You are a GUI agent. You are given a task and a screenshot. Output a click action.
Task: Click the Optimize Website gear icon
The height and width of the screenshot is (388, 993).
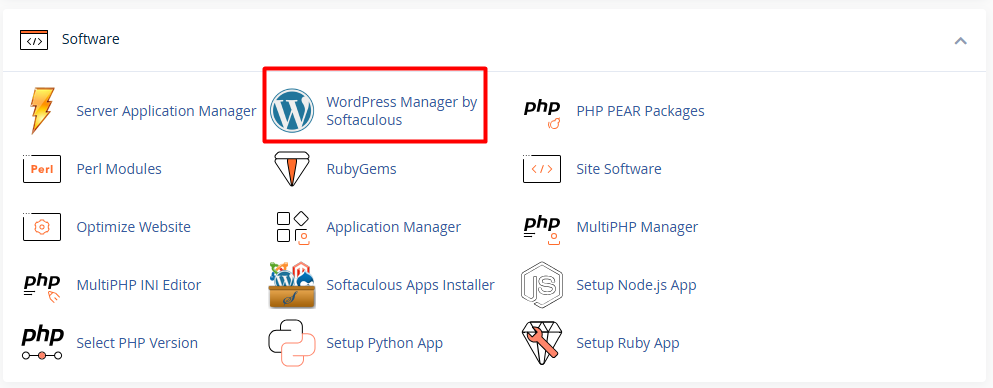click(x=42, y=227)
